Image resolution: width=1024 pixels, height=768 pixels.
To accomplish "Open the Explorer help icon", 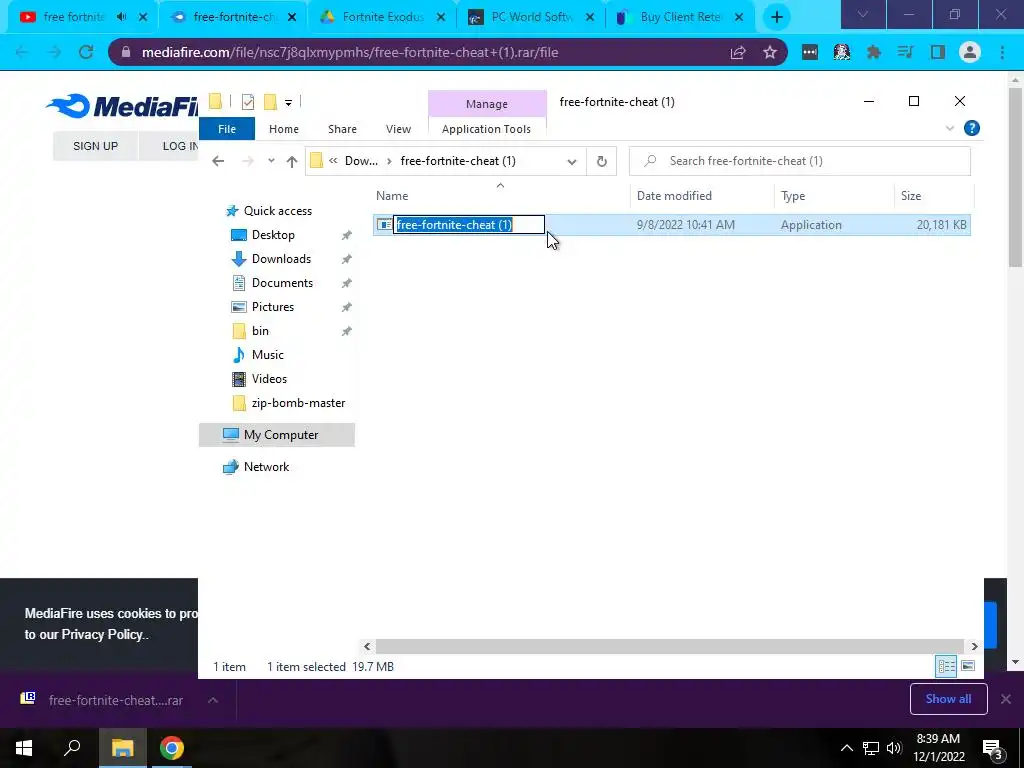I will (972, 128).
